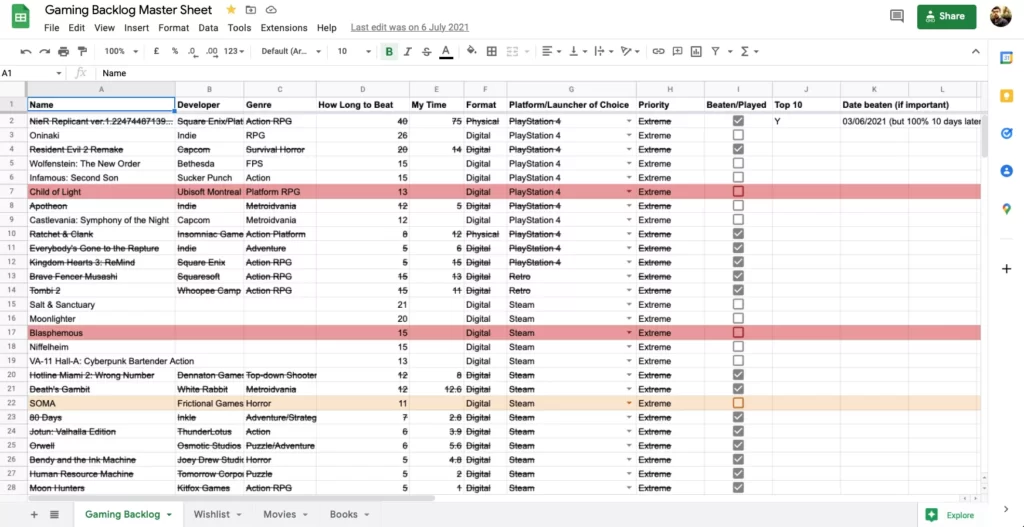Tick Beaten/Played checkbox for Oninaki
Viewport: 1024px width, 527px height.
738,135
